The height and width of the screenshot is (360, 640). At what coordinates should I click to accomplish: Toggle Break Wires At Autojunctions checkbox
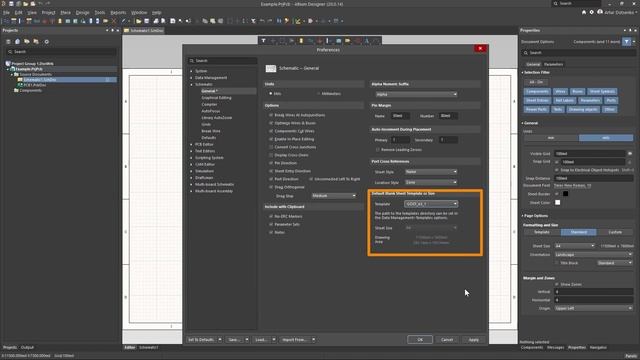[271, 115]
